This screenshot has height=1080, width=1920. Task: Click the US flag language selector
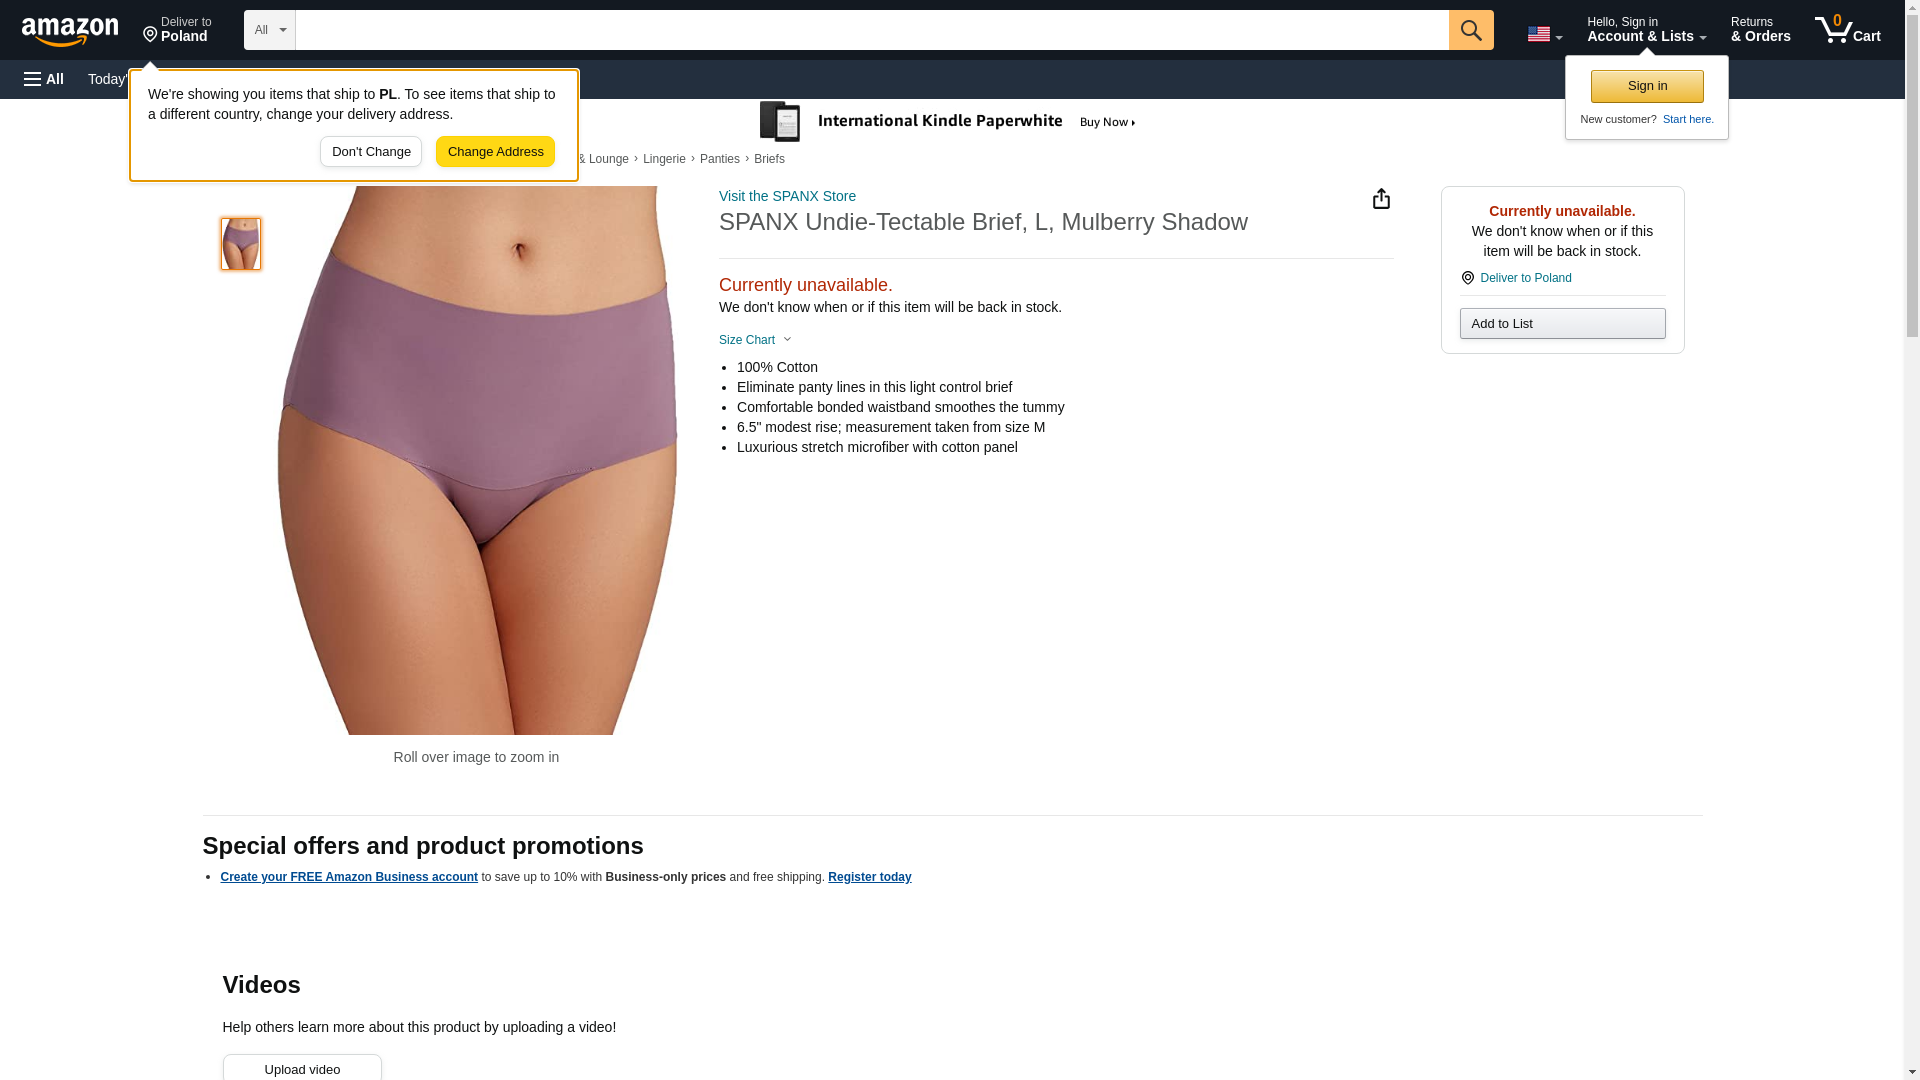coord(1544,34)
